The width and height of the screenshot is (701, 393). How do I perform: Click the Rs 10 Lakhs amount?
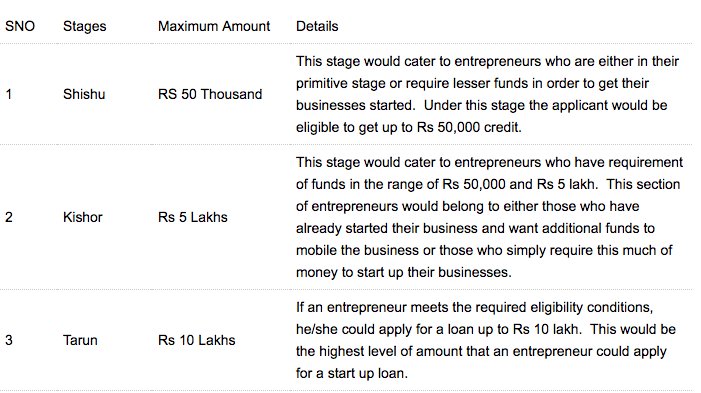point(196,340)
